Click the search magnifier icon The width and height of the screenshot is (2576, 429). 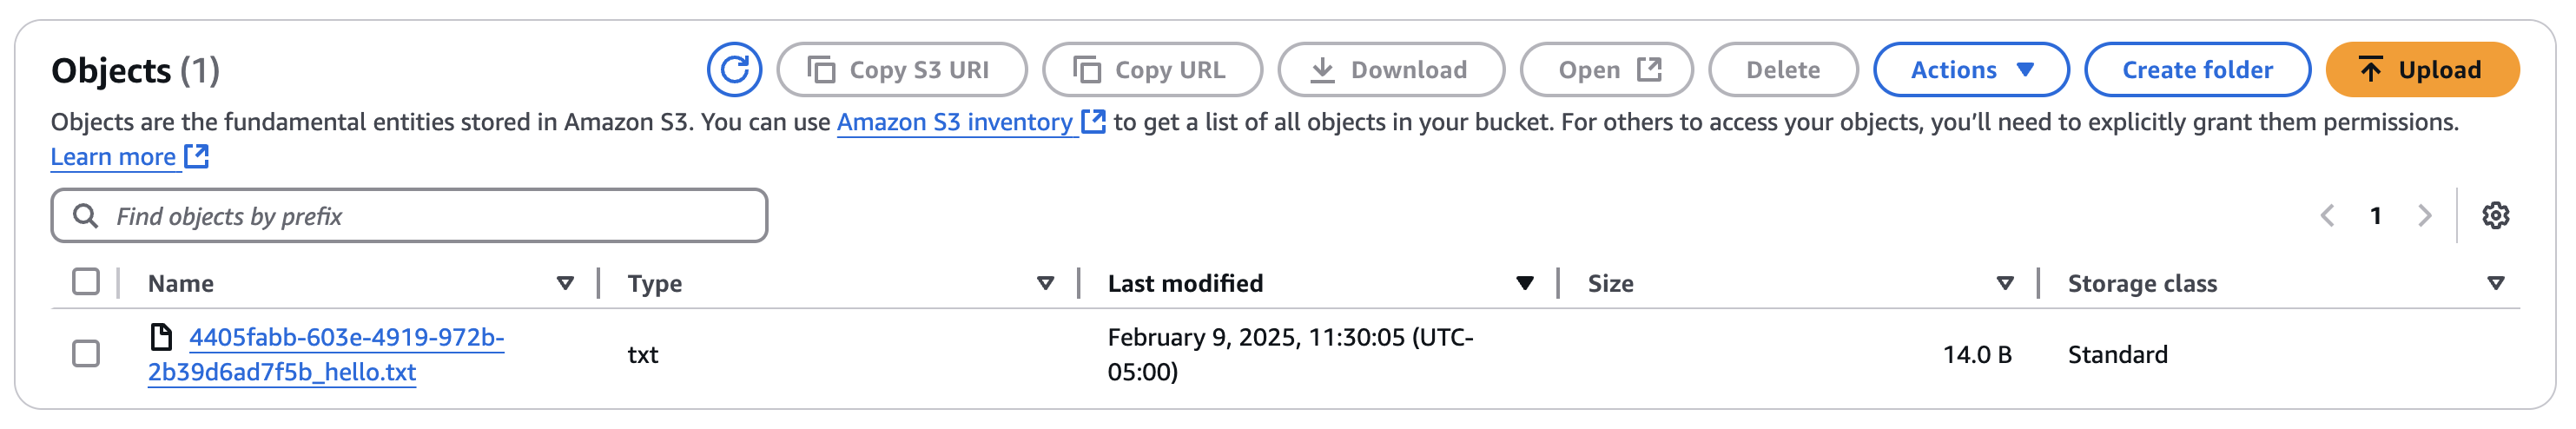click(x=86, y=216)
